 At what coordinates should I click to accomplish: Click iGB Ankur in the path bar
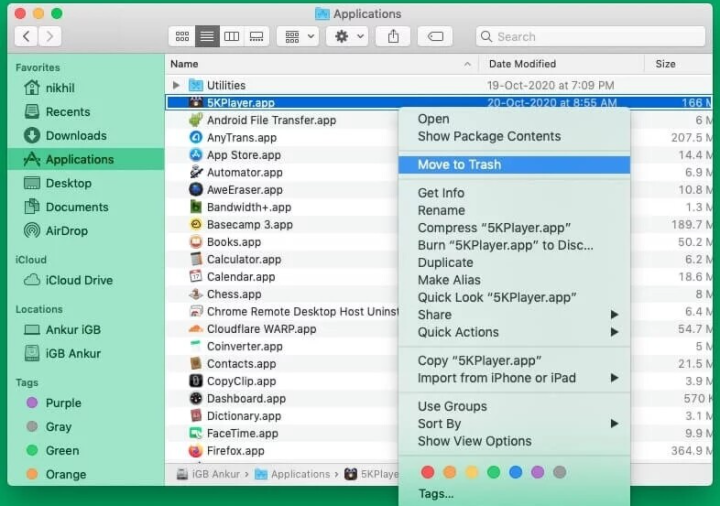(208, 474)
